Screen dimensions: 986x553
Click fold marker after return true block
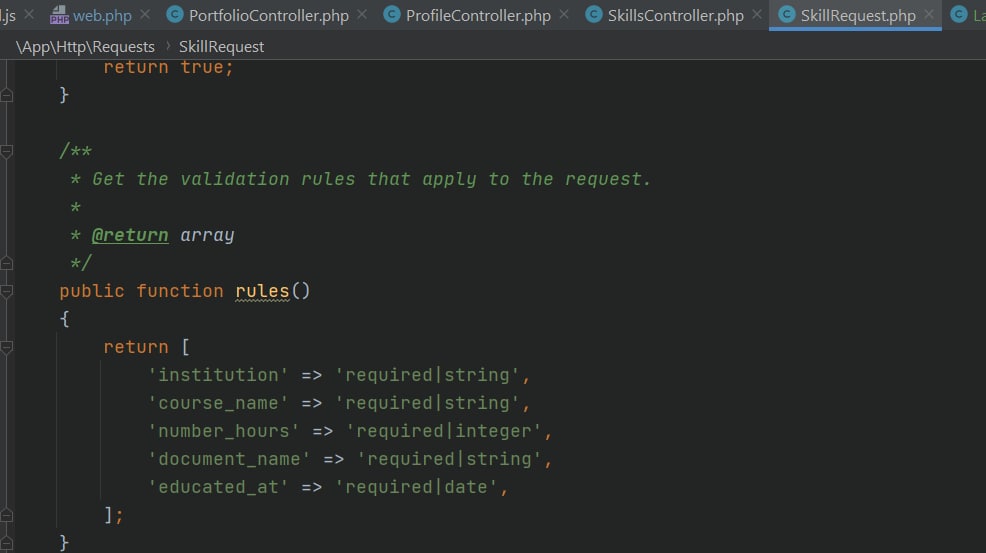(x=7, y=95)
